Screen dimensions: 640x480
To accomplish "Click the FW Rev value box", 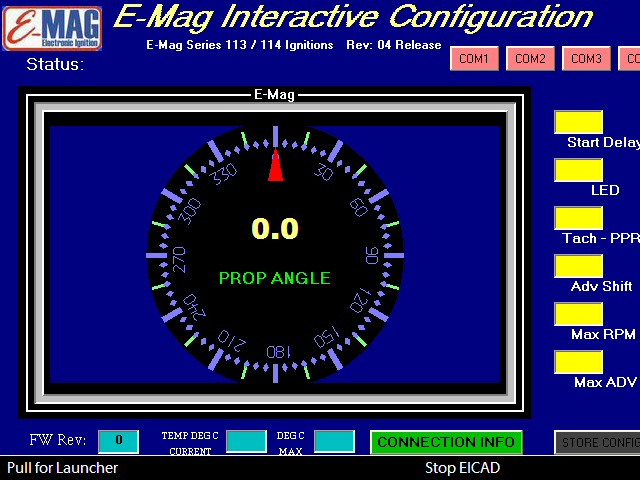I will (118, 441).
